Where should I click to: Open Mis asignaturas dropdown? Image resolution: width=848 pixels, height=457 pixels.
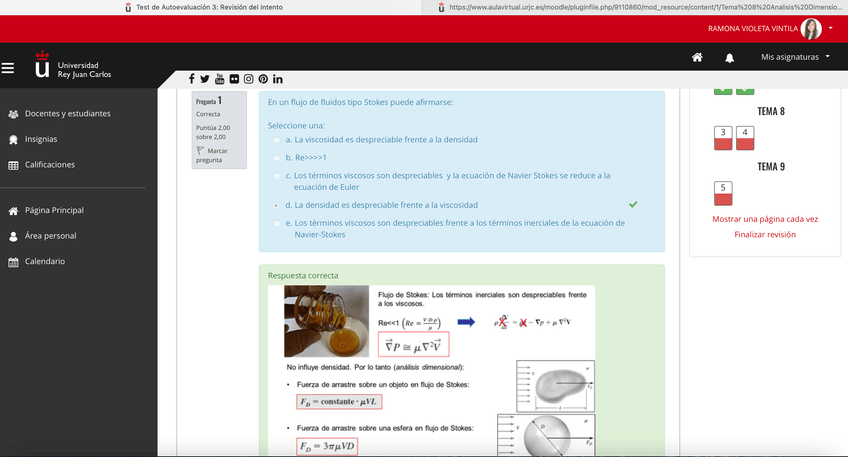(795, 57)
